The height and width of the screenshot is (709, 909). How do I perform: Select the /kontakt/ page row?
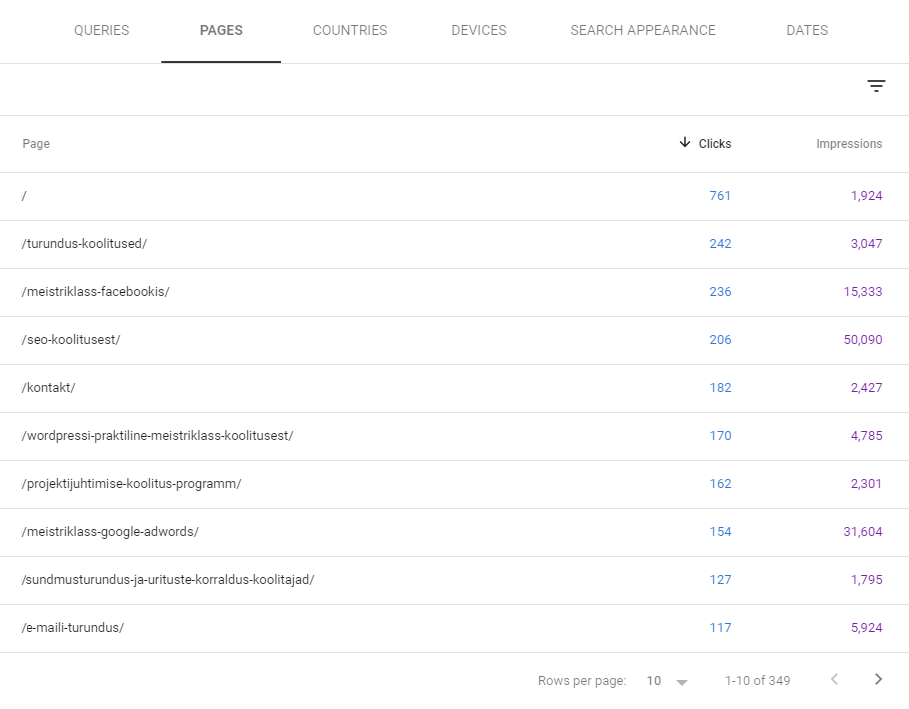tap(49, 388)
